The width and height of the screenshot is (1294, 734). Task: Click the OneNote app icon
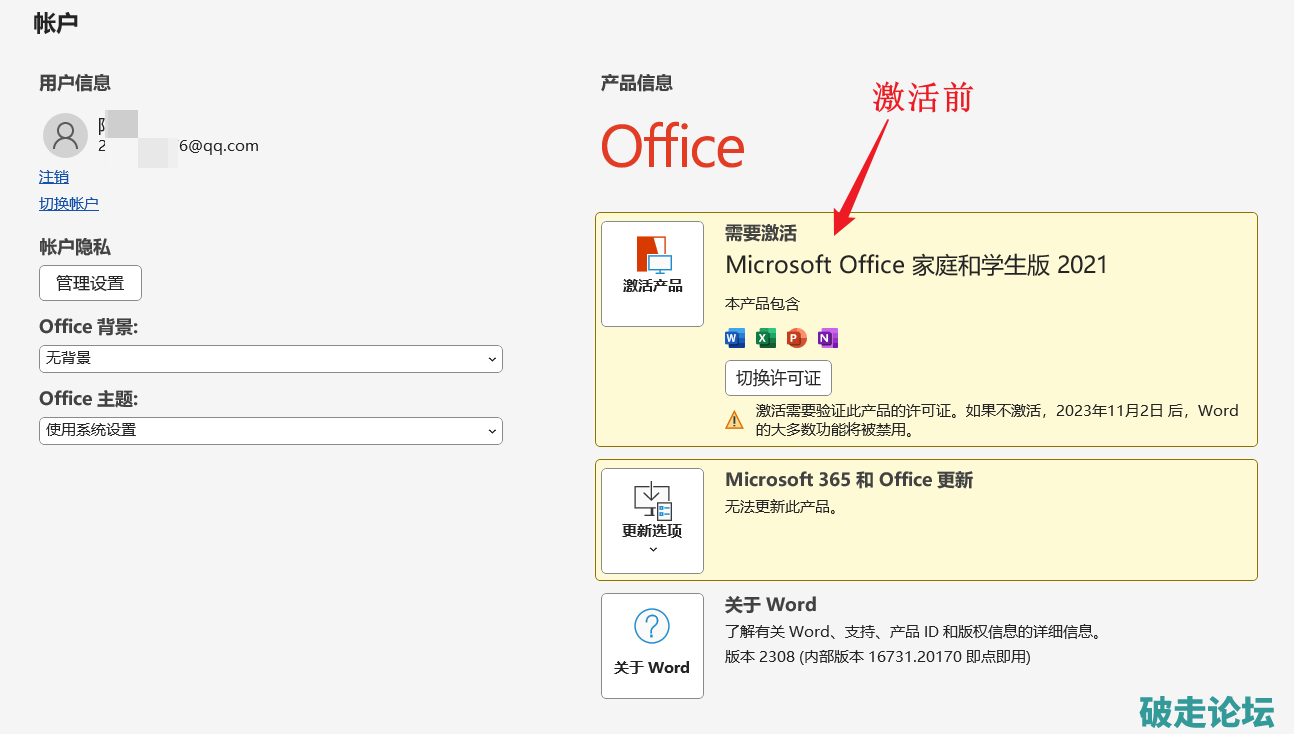pos(827,338)
